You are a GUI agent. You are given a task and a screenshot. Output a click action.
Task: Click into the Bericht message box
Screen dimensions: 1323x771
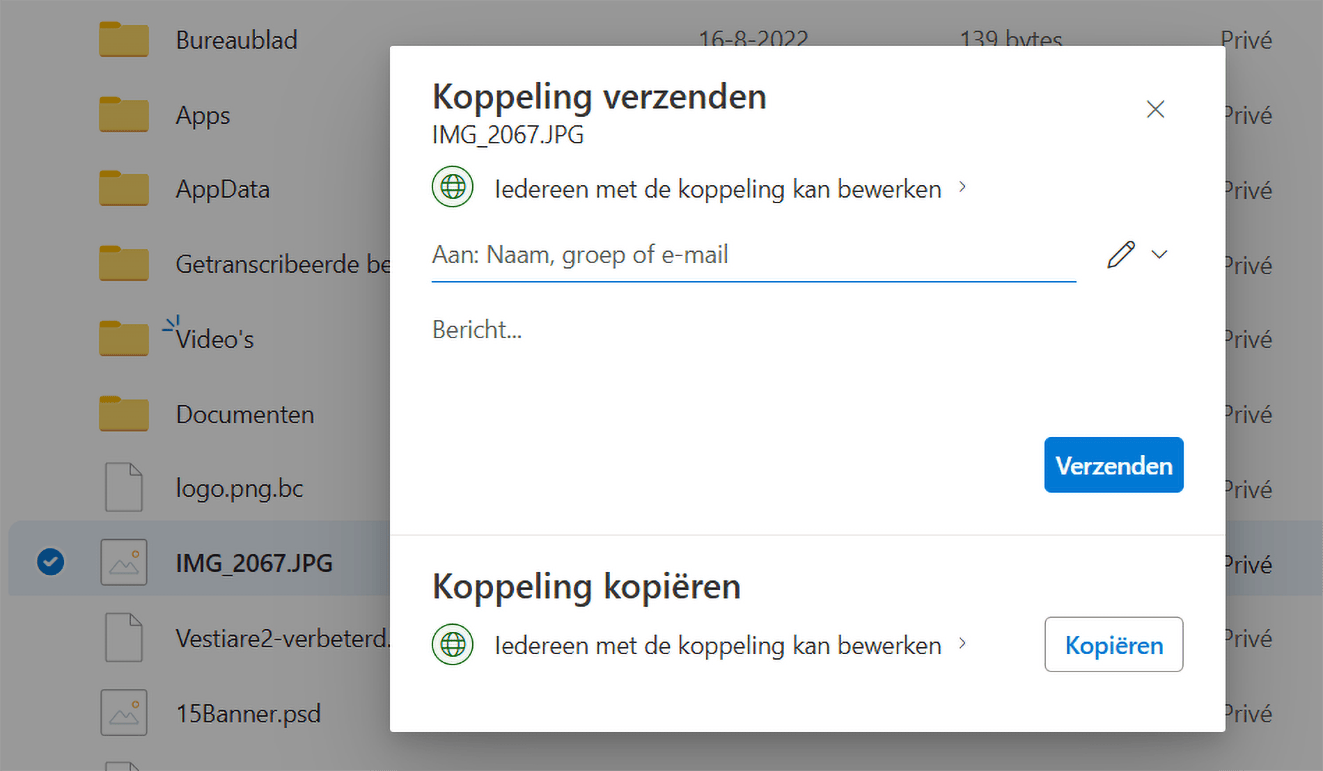(x=806, y=360)
